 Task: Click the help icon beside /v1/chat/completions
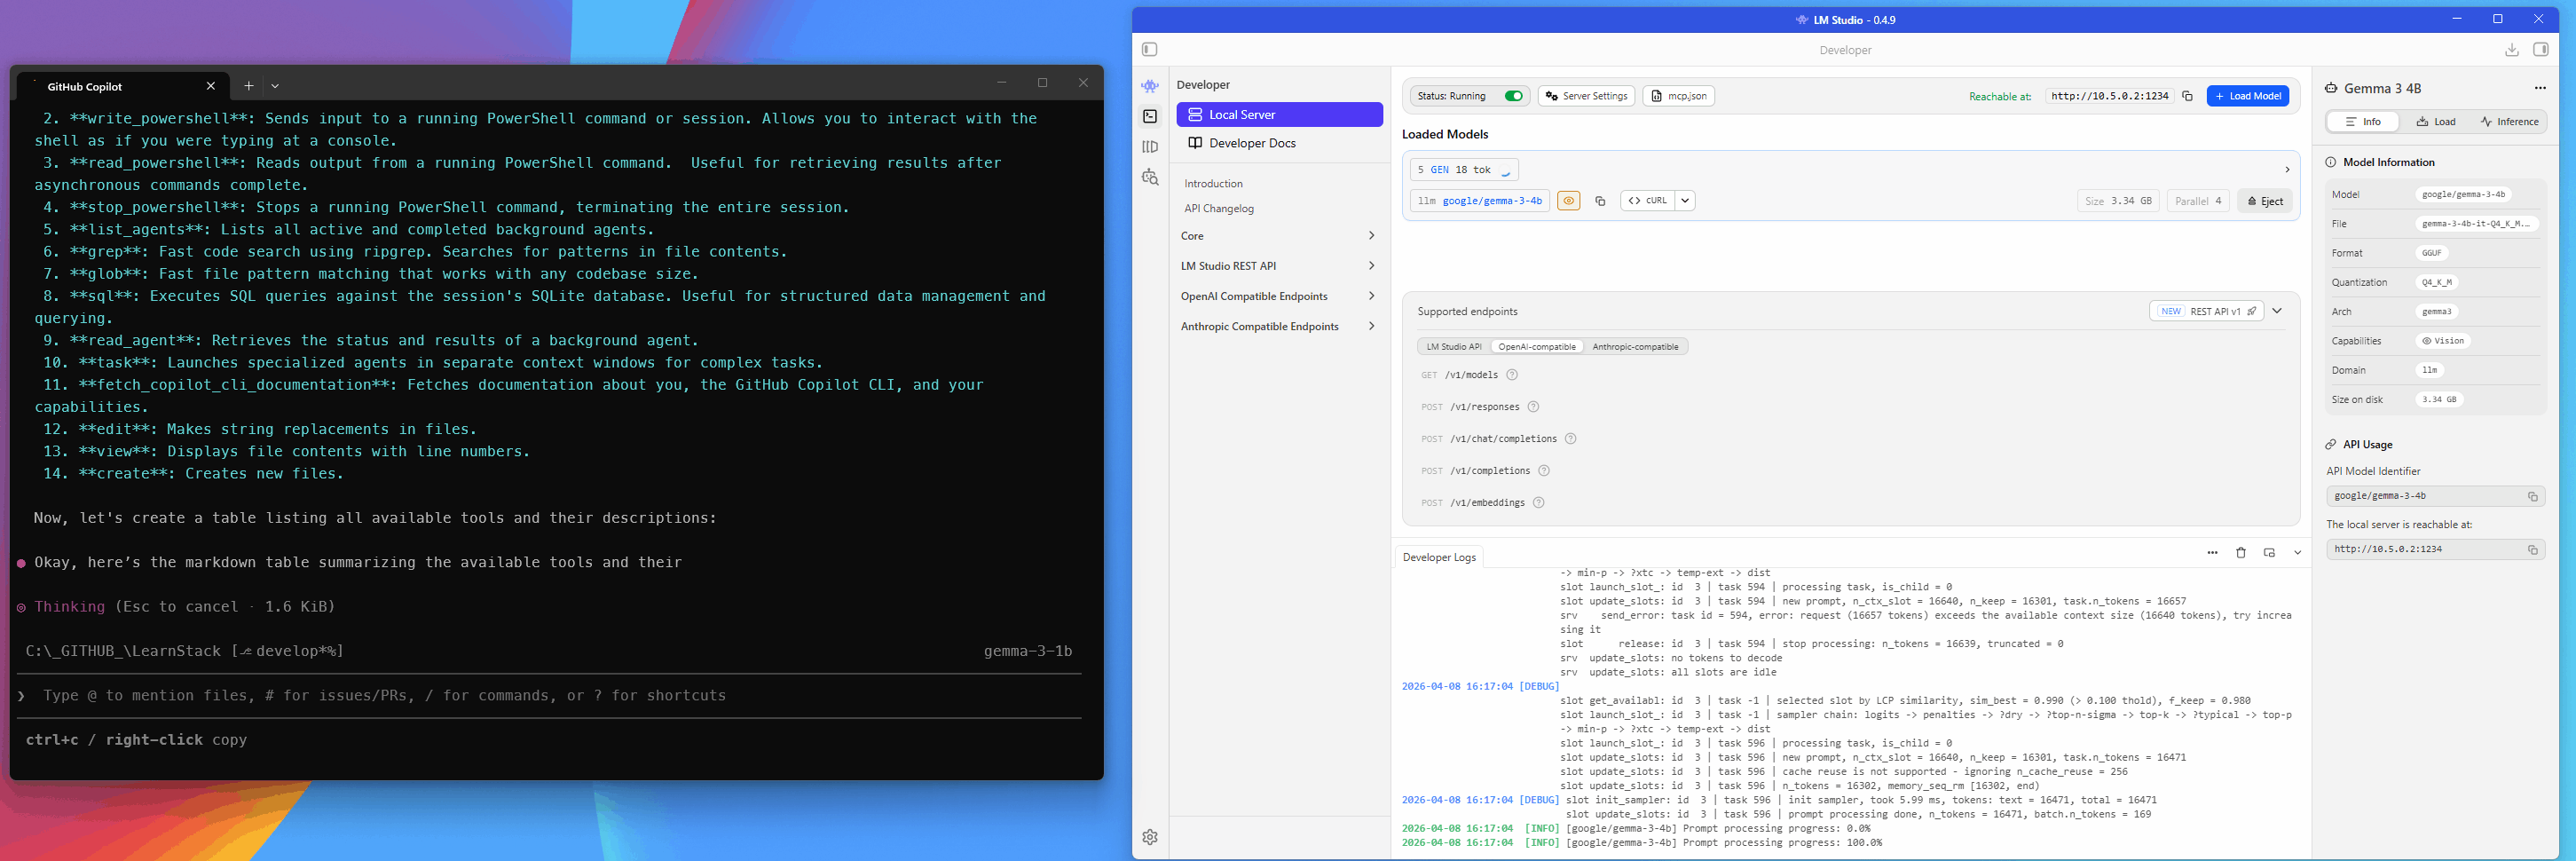point(1570,439)
